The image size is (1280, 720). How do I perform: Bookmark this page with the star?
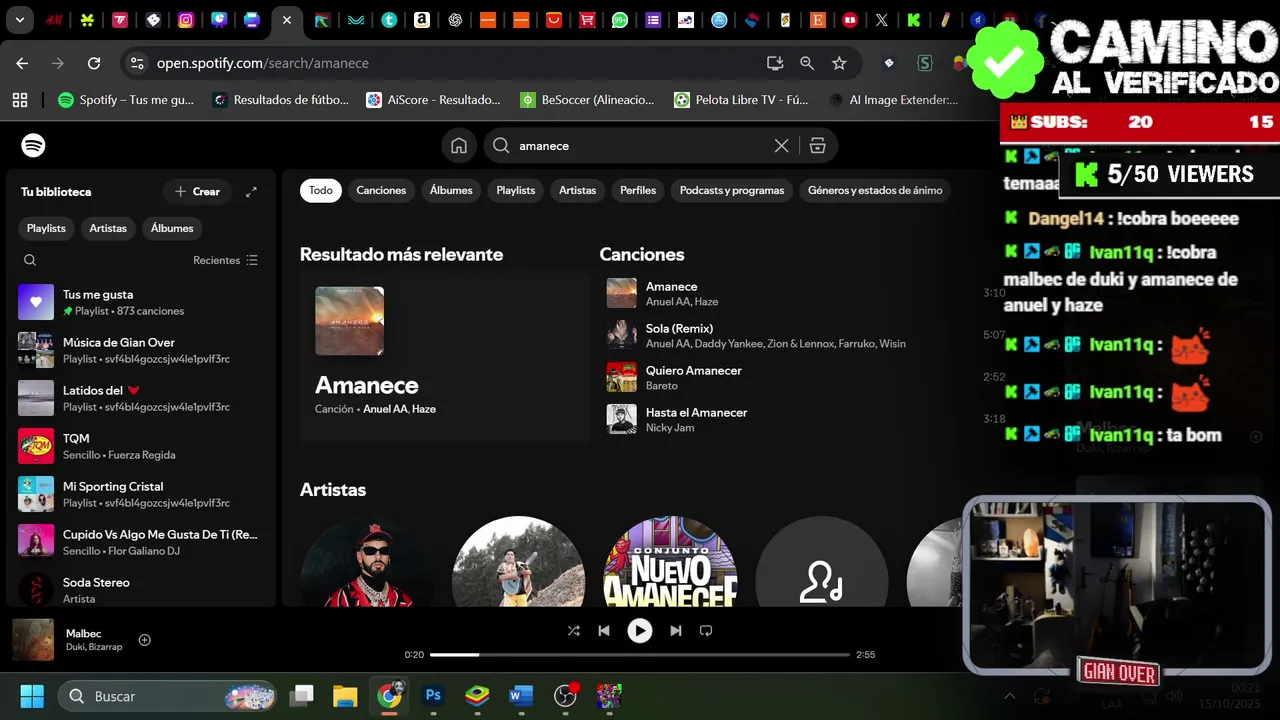pos(839,63)
